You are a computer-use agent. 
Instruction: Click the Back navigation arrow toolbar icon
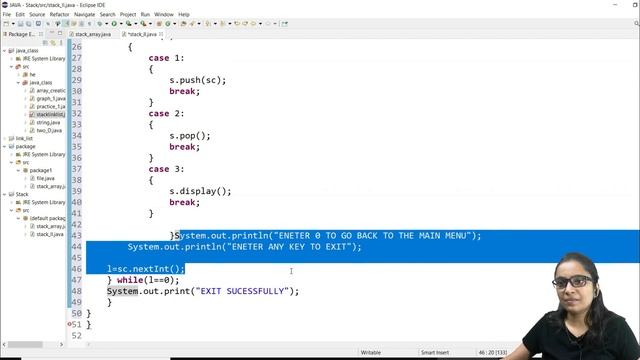click(253, 24)
